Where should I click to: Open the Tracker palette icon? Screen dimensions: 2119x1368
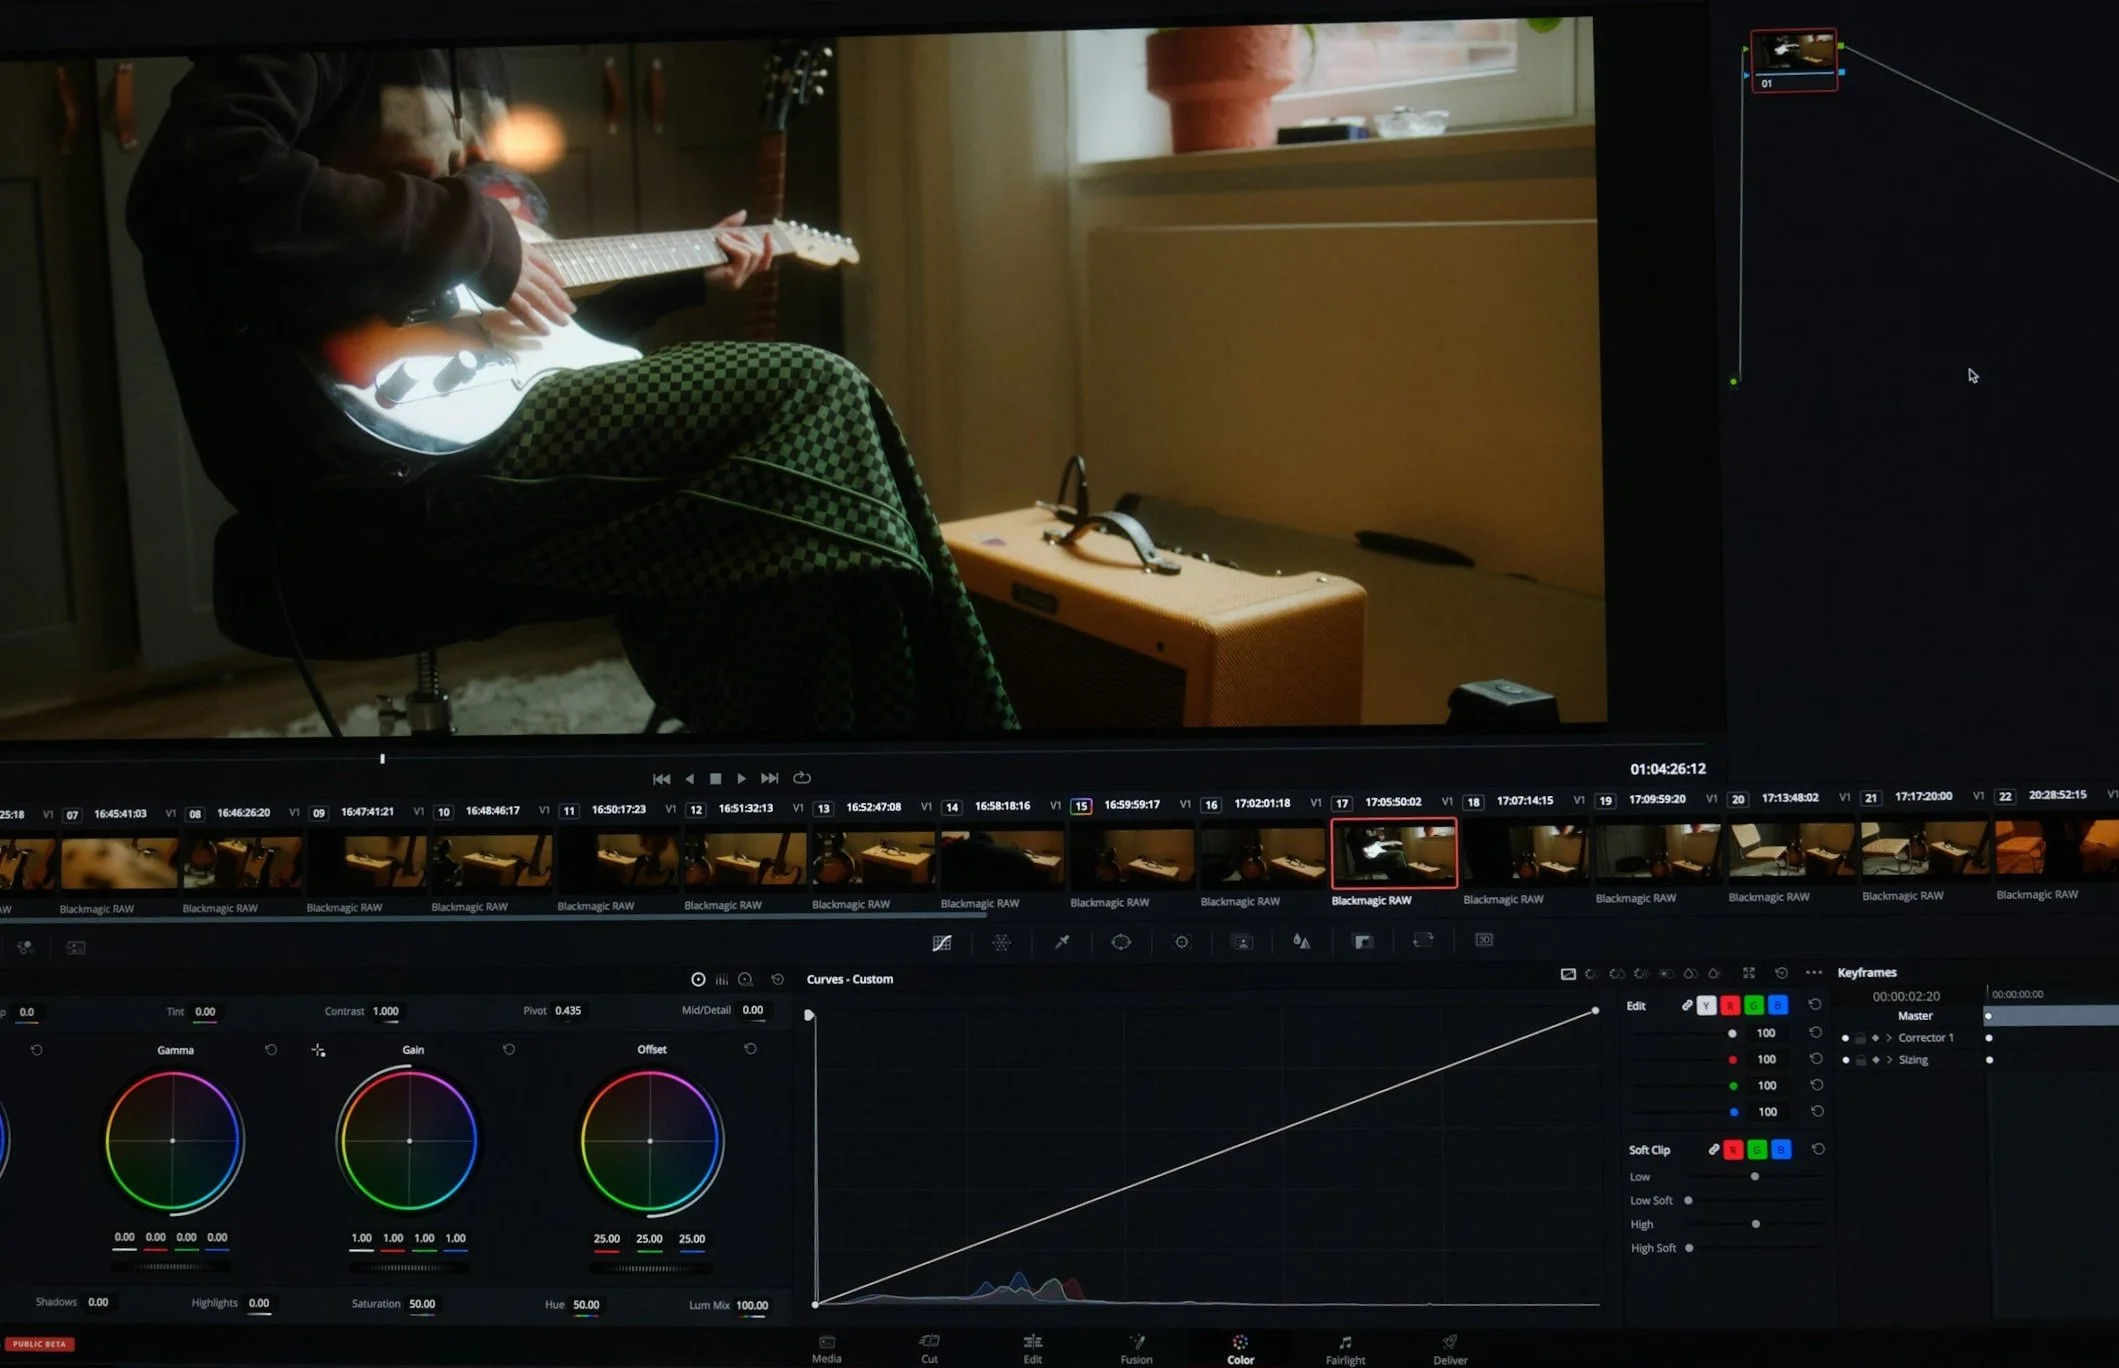[x=1181, y=942]
